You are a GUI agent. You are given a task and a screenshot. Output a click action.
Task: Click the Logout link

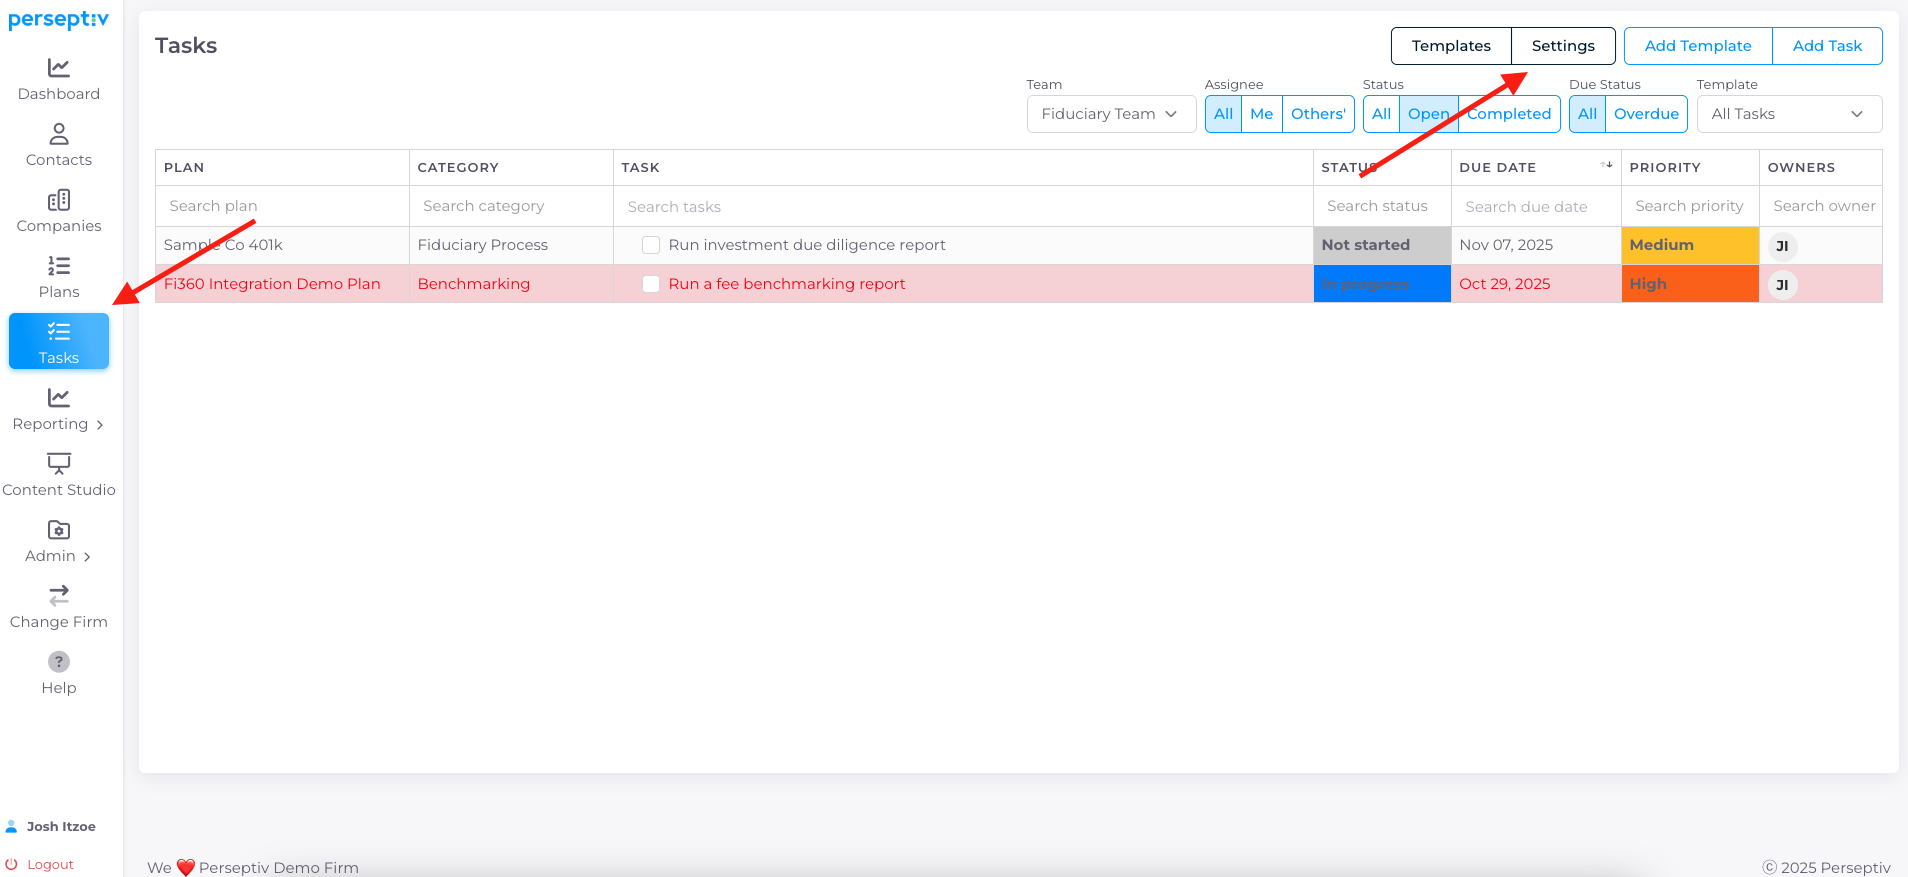50,864
